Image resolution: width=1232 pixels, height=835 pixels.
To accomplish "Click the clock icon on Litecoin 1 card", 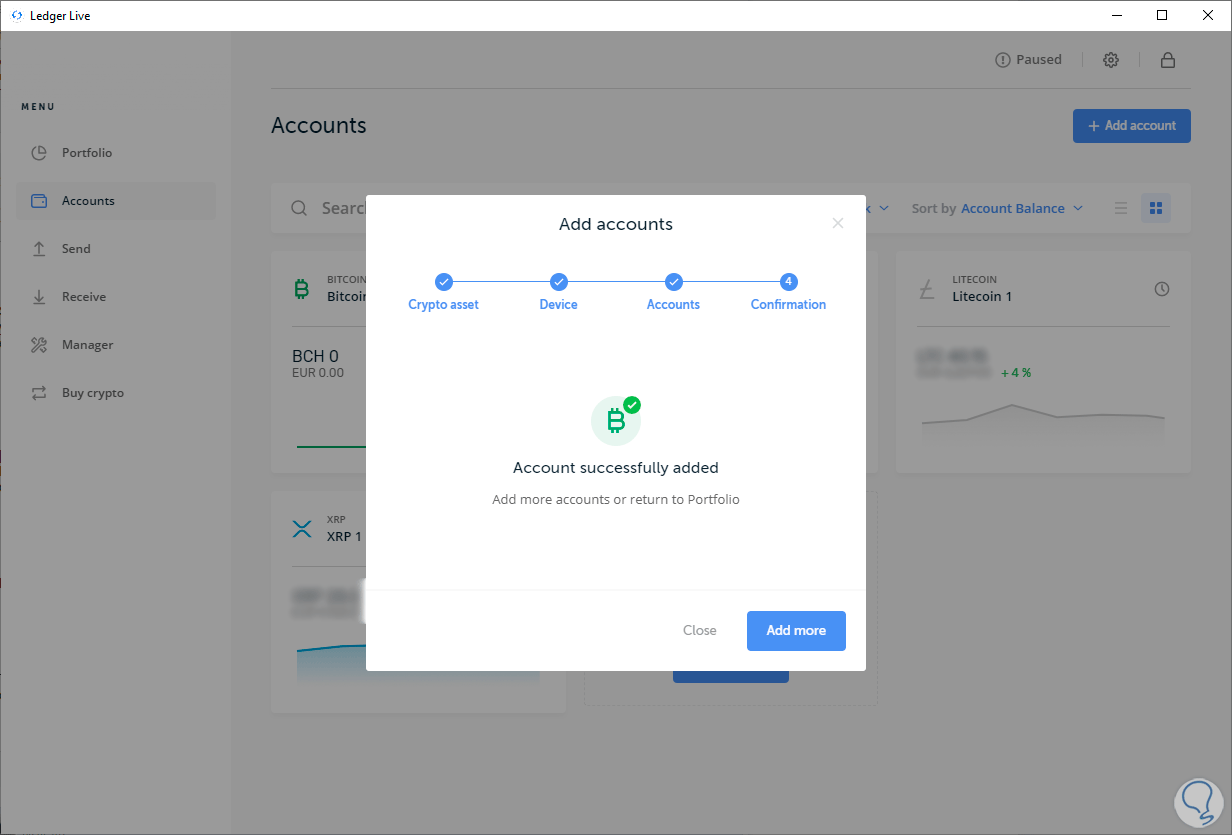I will [1162, 289].
